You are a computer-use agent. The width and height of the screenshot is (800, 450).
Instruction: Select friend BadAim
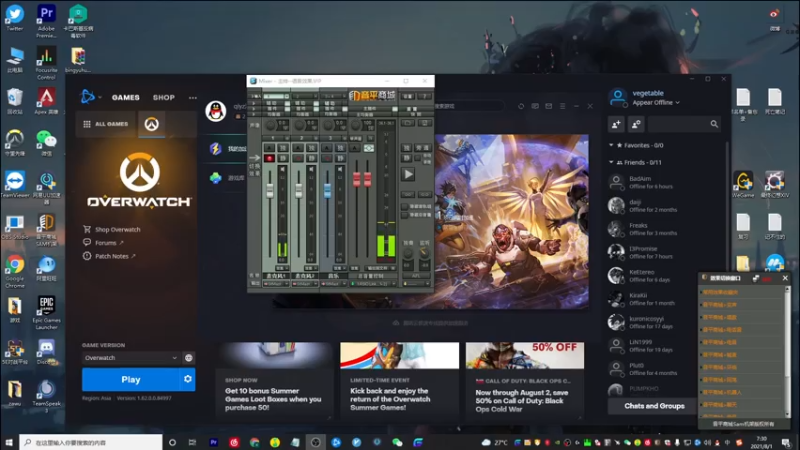pyautogui.click(x=664, y=182)
